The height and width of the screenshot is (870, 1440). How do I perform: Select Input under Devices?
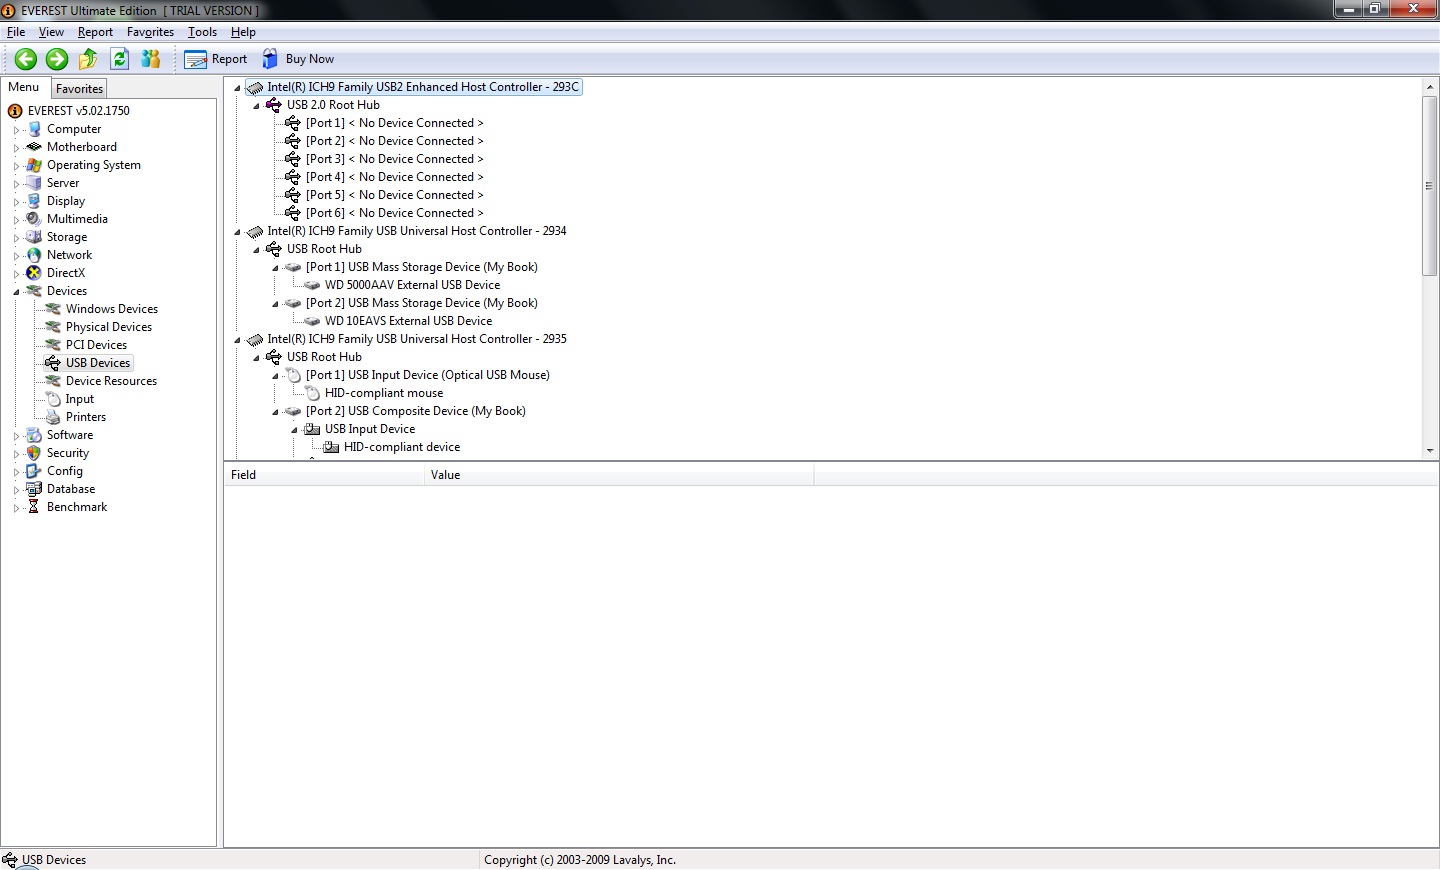[x=80, y=399]
